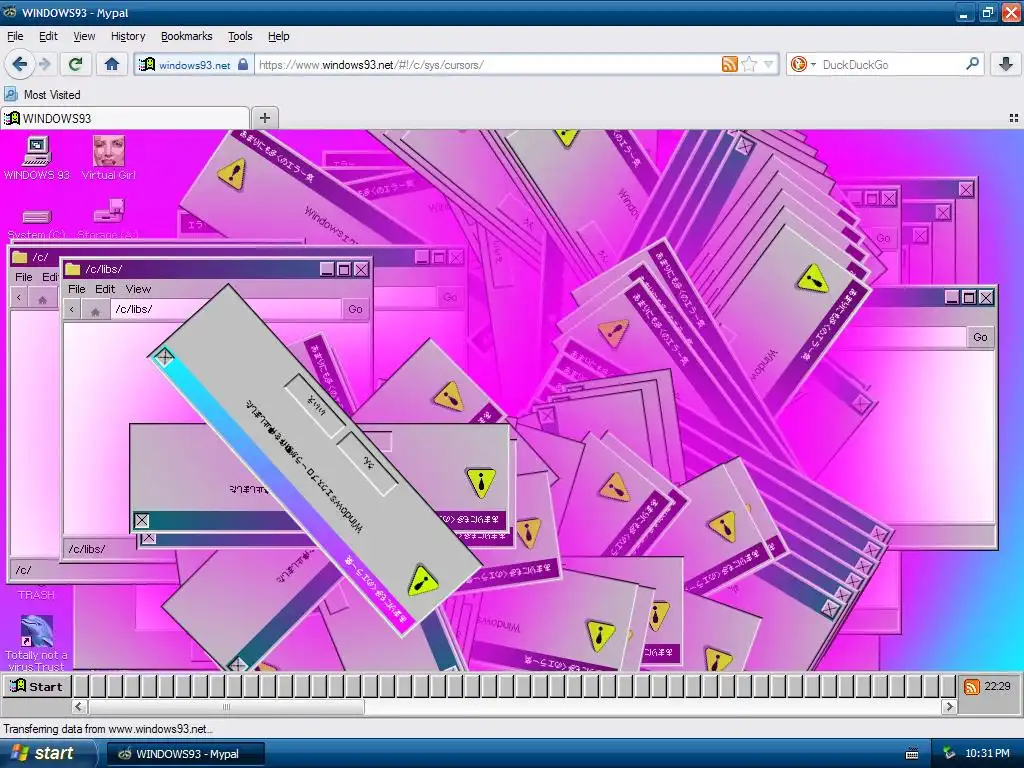Open the Virtual Girl desktop icon

(108, 158)
